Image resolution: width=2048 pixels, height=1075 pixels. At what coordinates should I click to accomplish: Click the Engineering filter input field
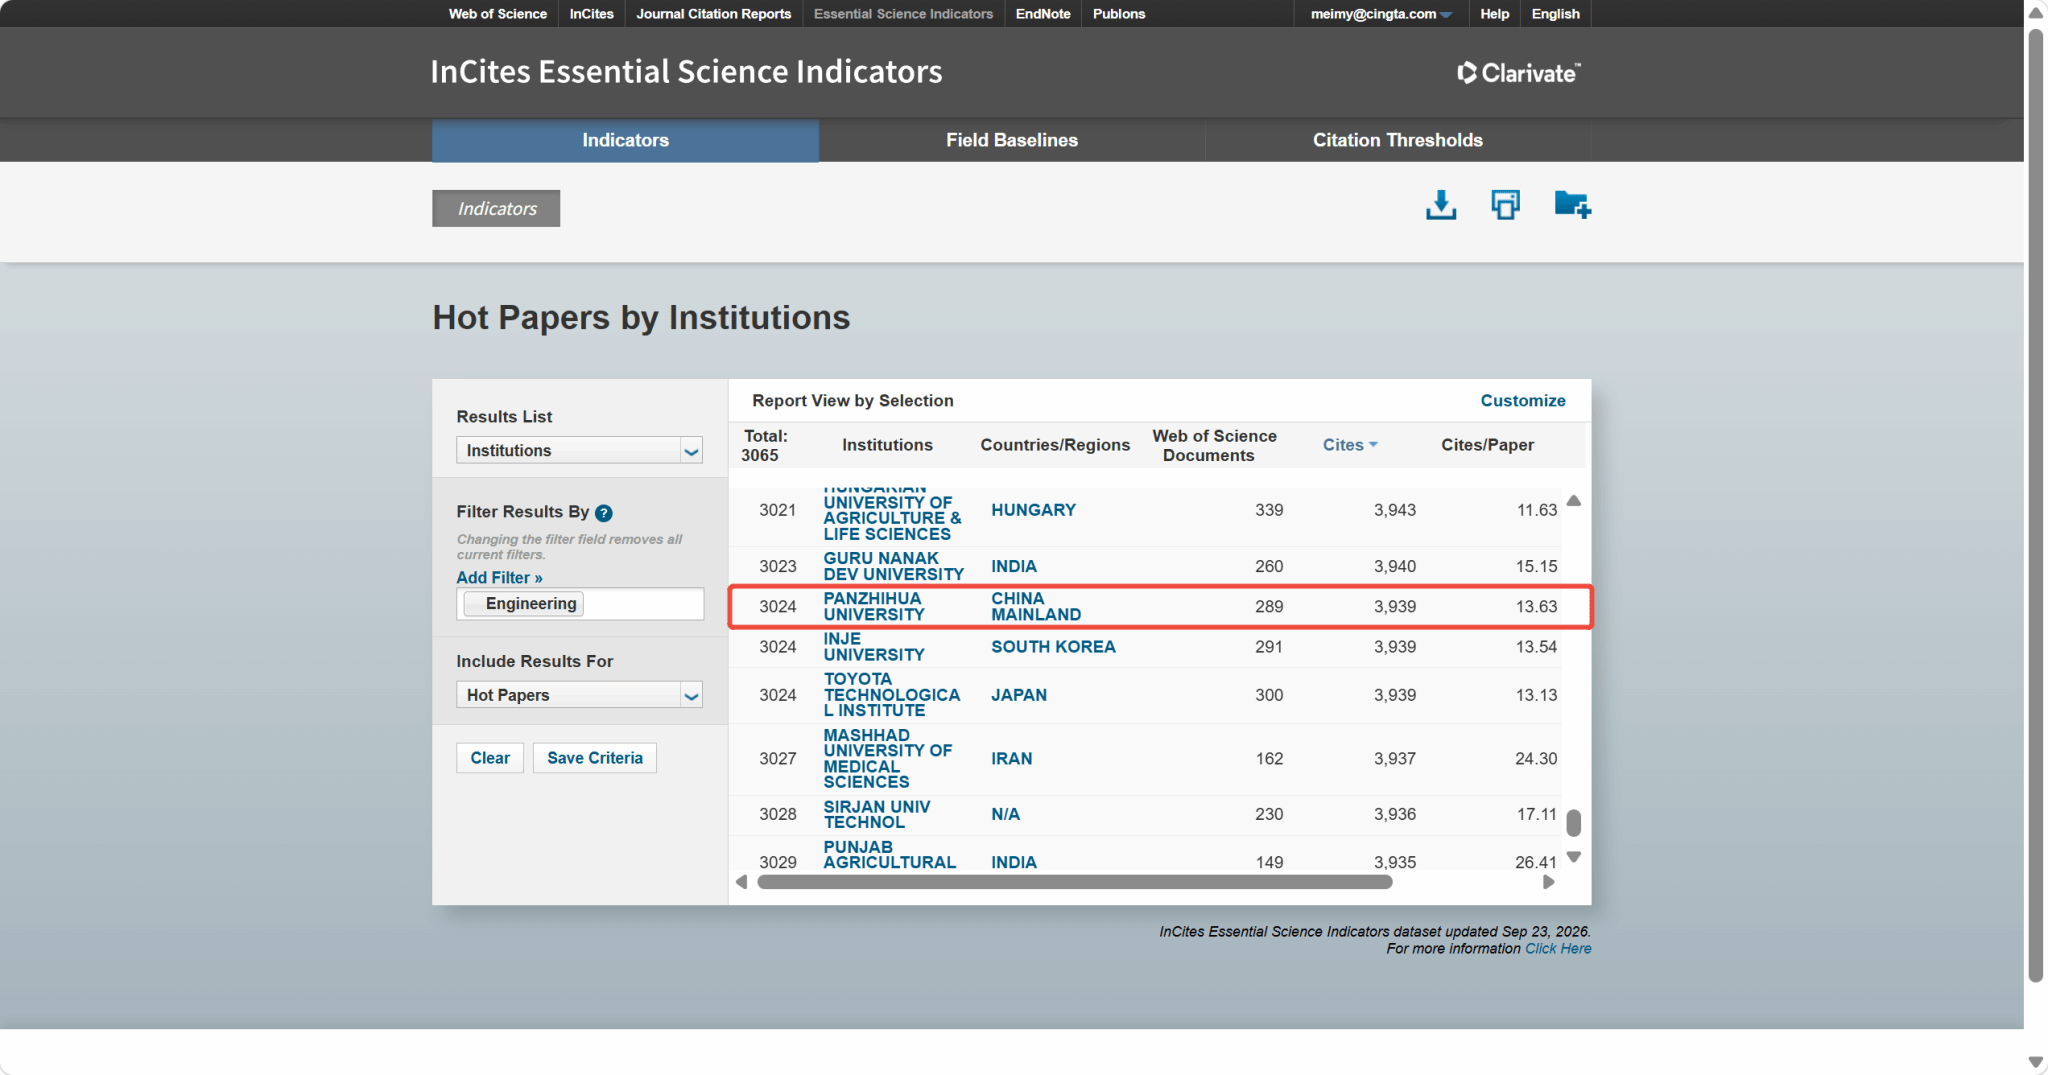point(580,604)
